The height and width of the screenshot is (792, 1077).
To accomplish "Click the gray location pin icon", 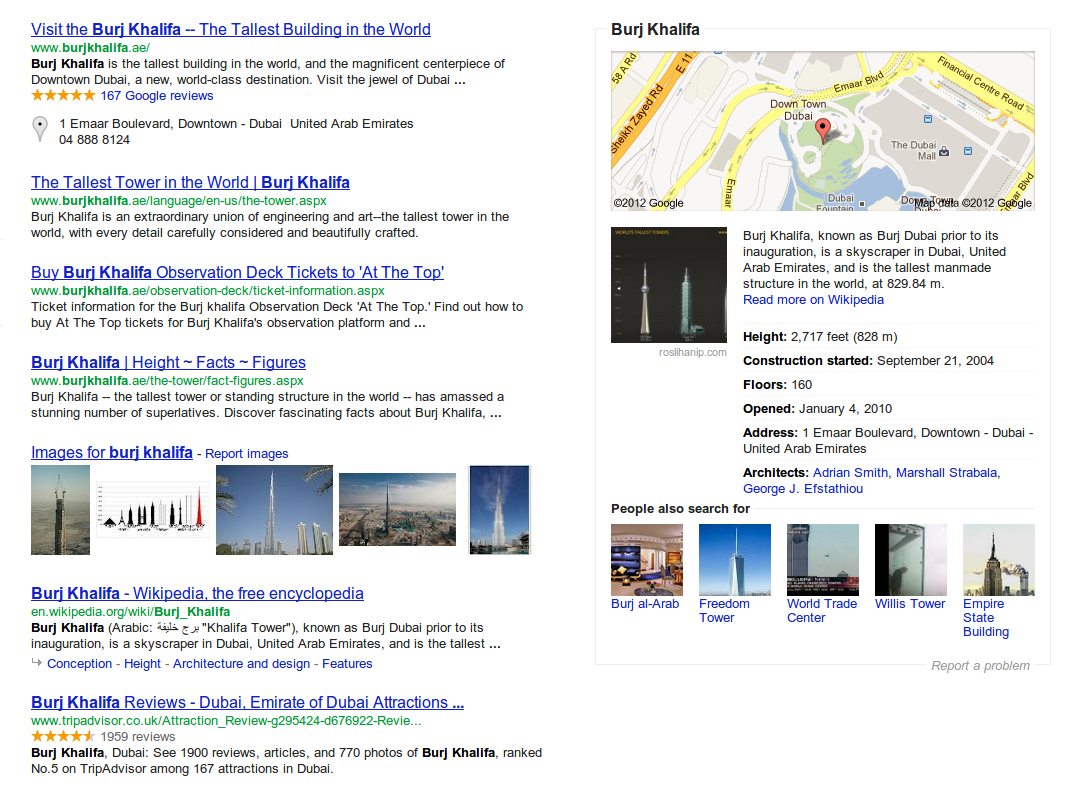I will pos(39,129).
